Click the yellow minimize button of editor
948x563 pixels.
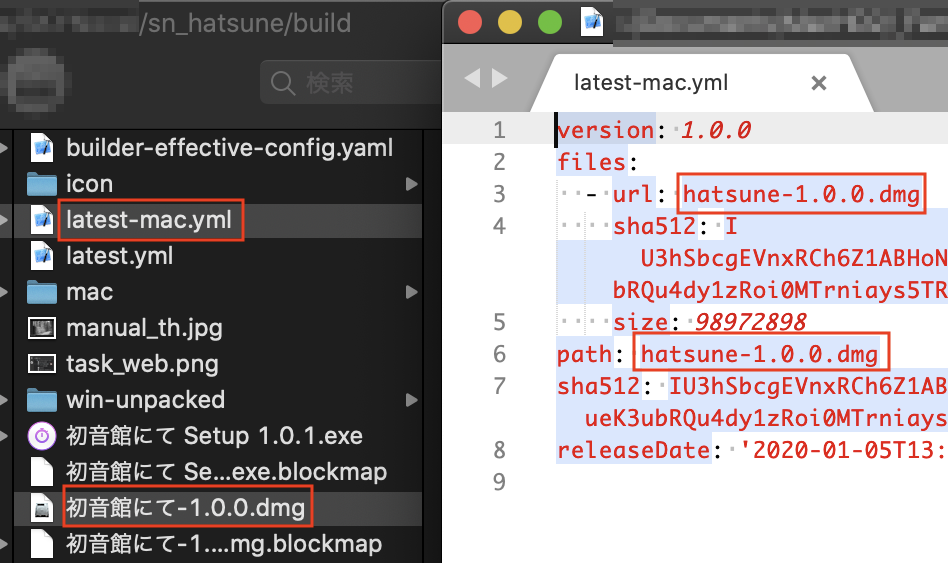pyautogui.click(x=510, y=23)
